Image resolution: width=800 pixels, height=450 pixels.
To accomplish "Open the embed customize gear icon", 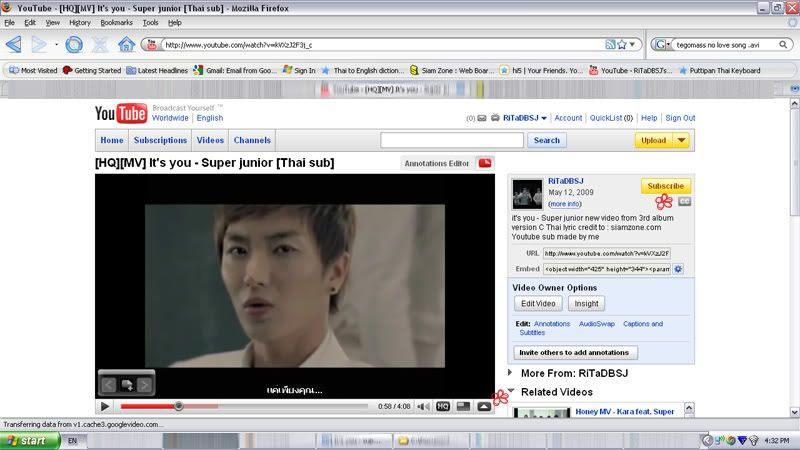I will coord(678,269).
